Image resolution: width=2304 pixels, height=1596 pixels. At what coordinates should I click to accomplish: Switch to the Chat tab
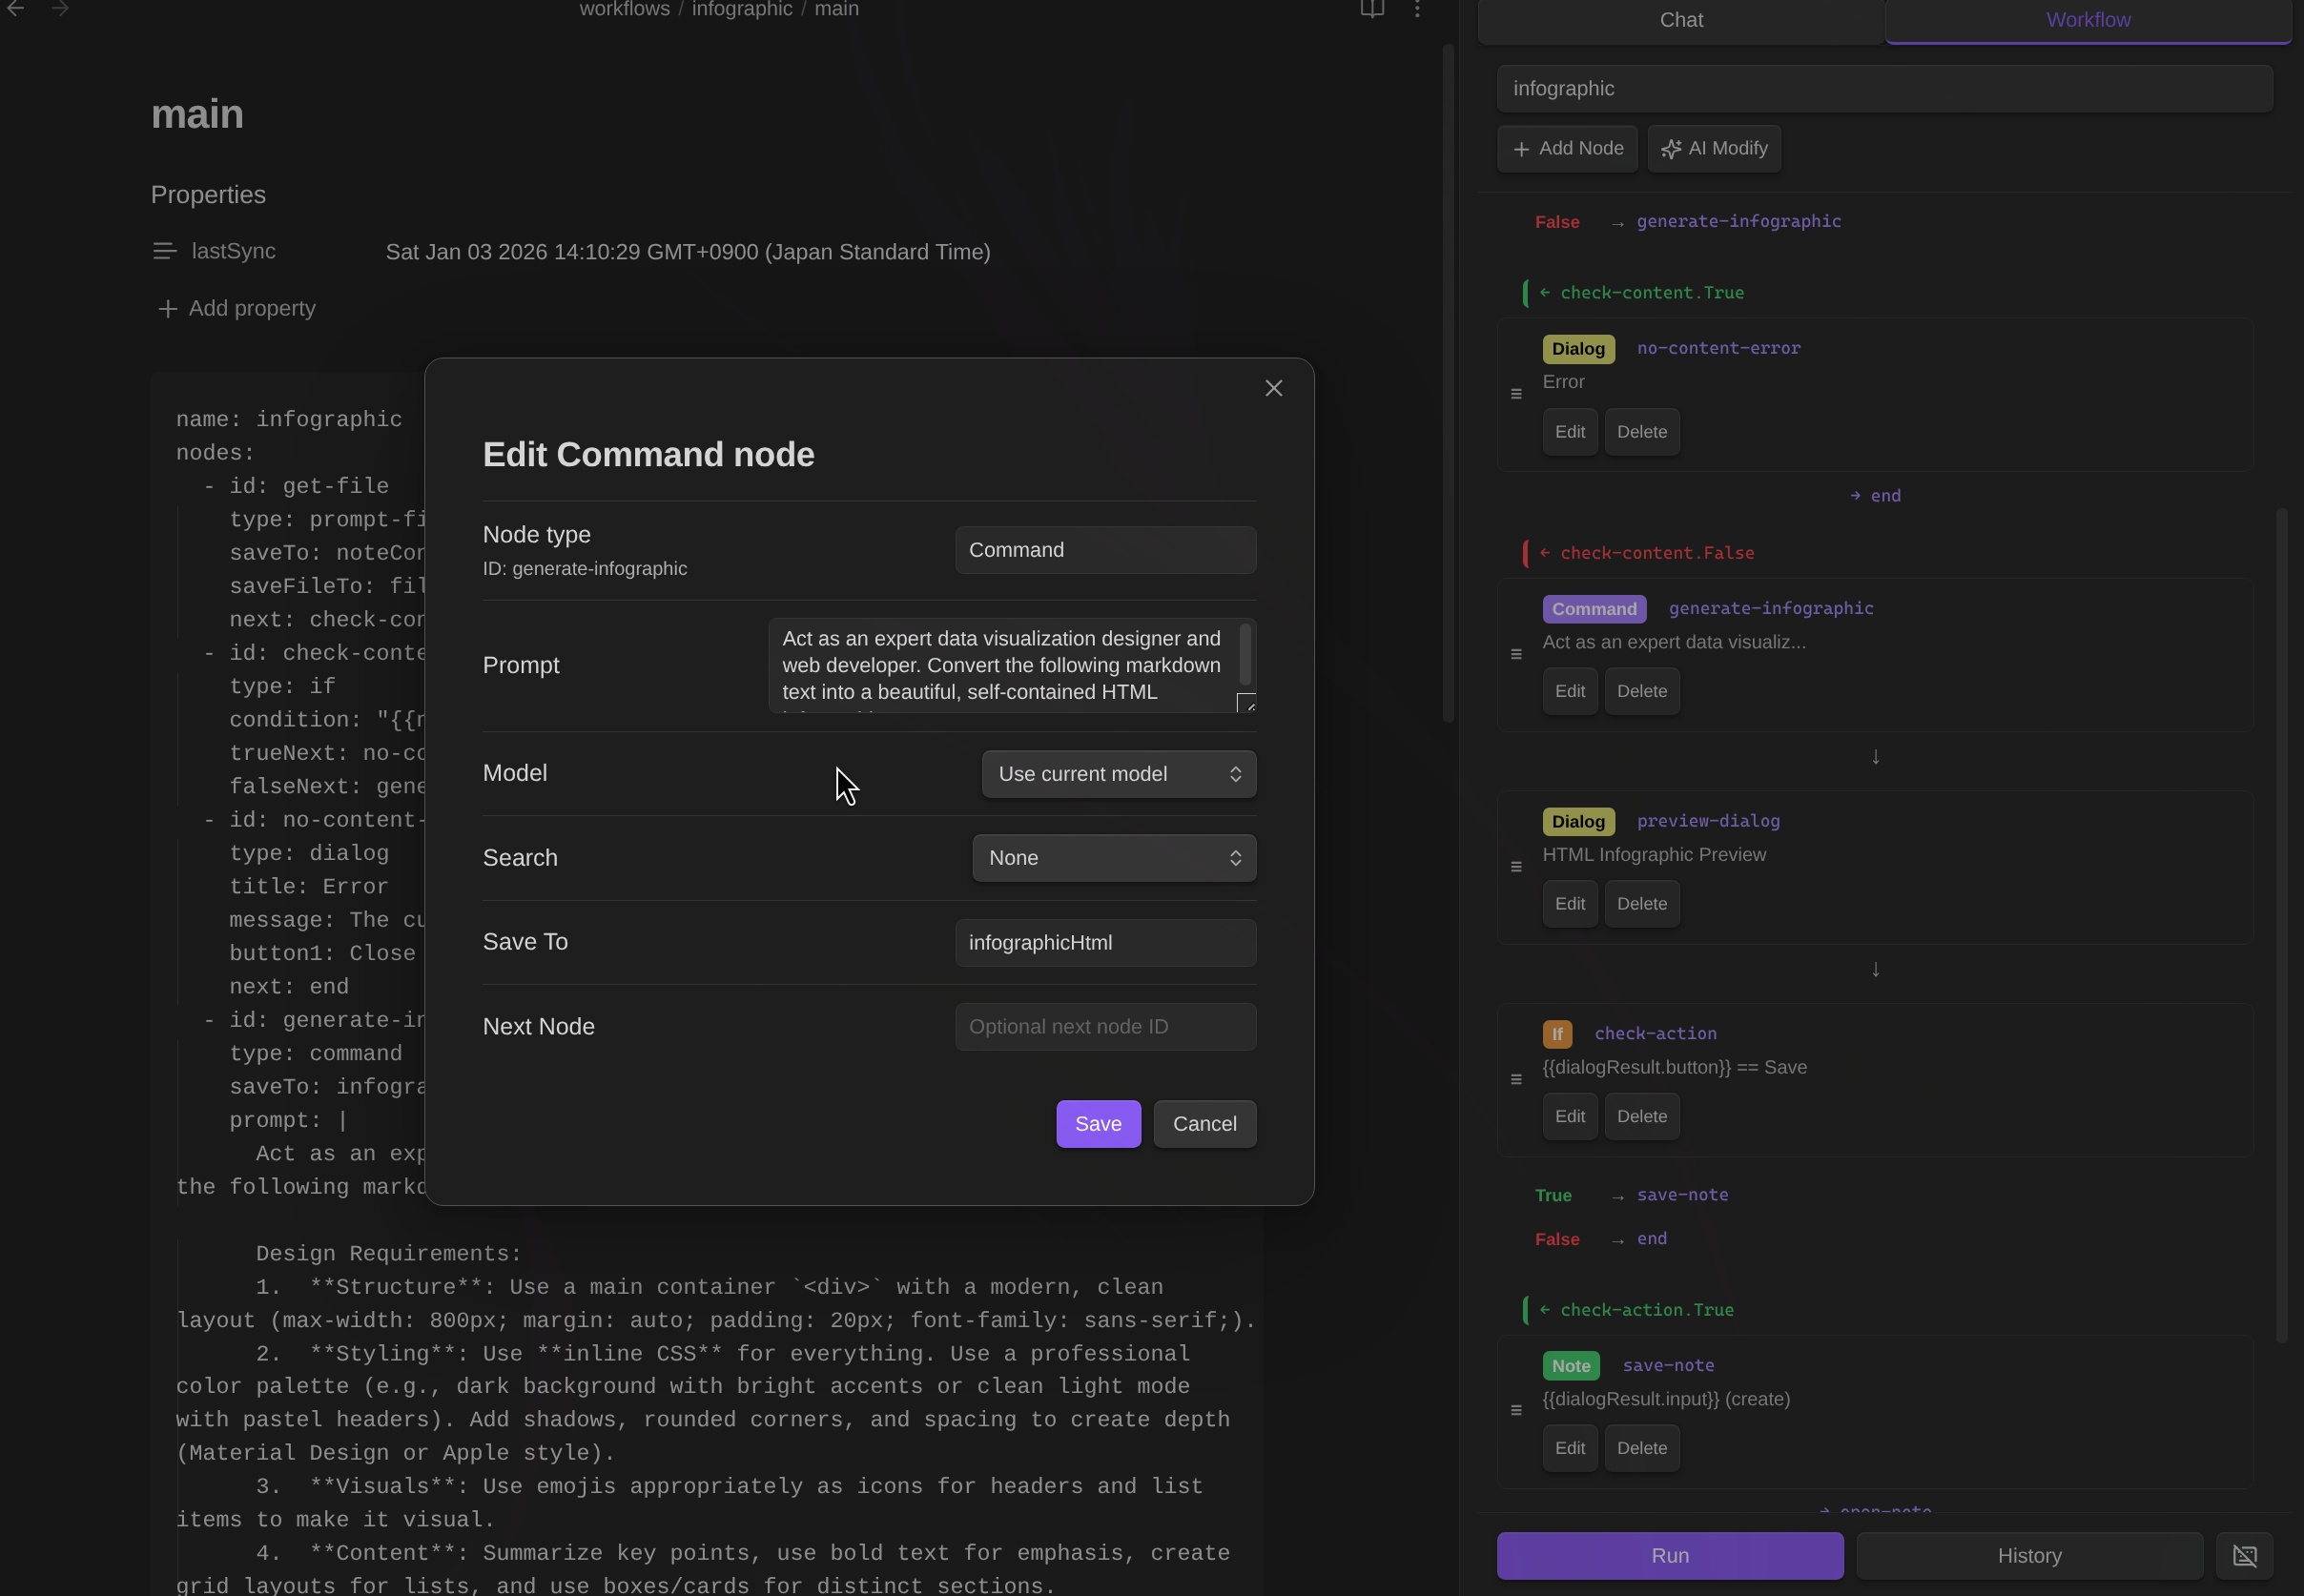coord(1681,20)
